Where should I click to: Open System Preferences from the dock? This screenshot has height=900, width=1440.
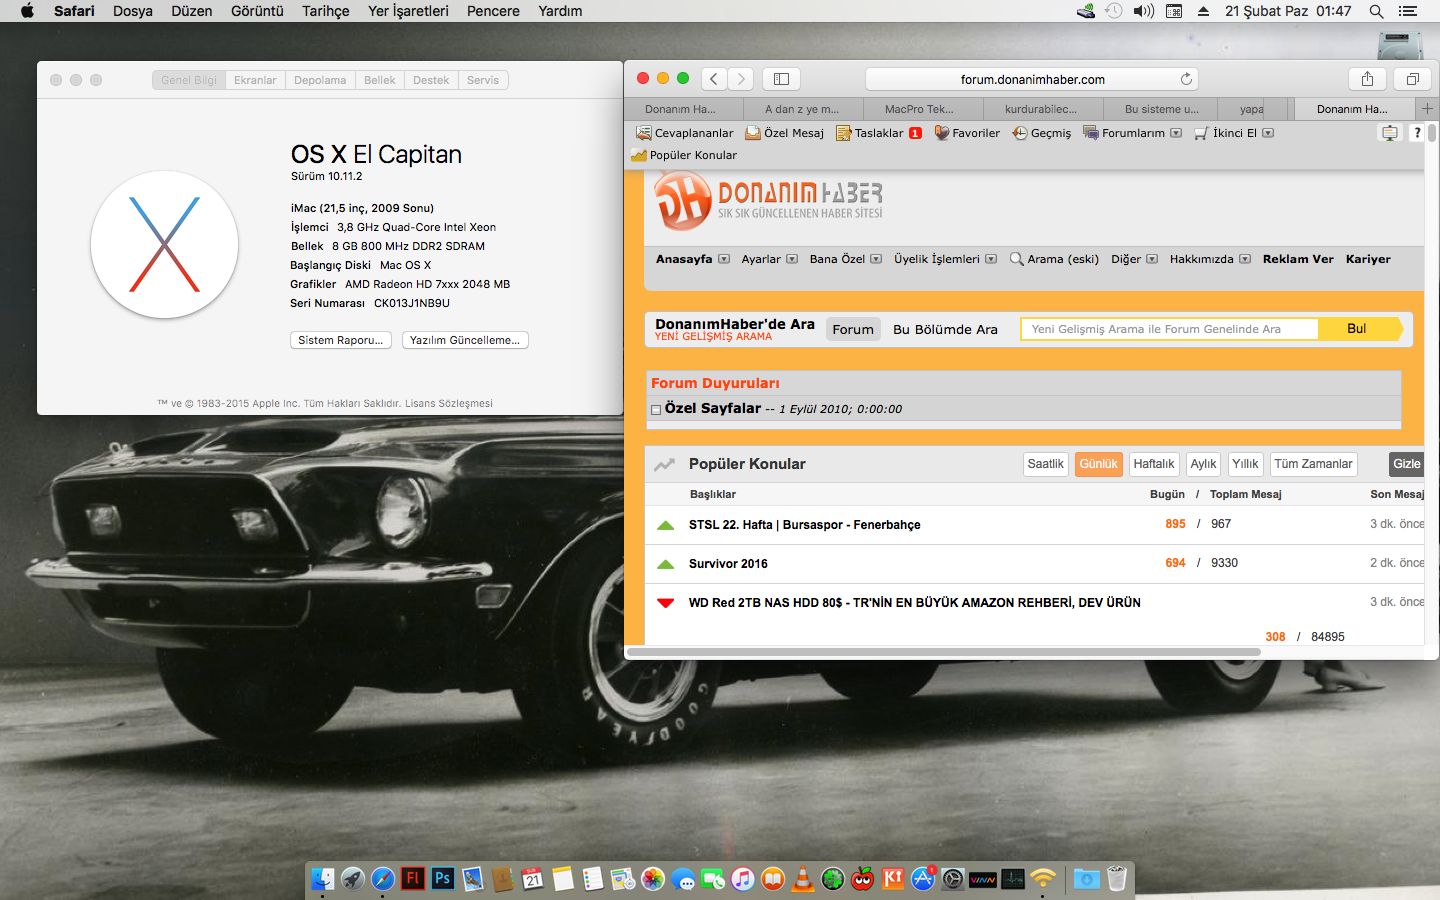[x=952, y=878]
